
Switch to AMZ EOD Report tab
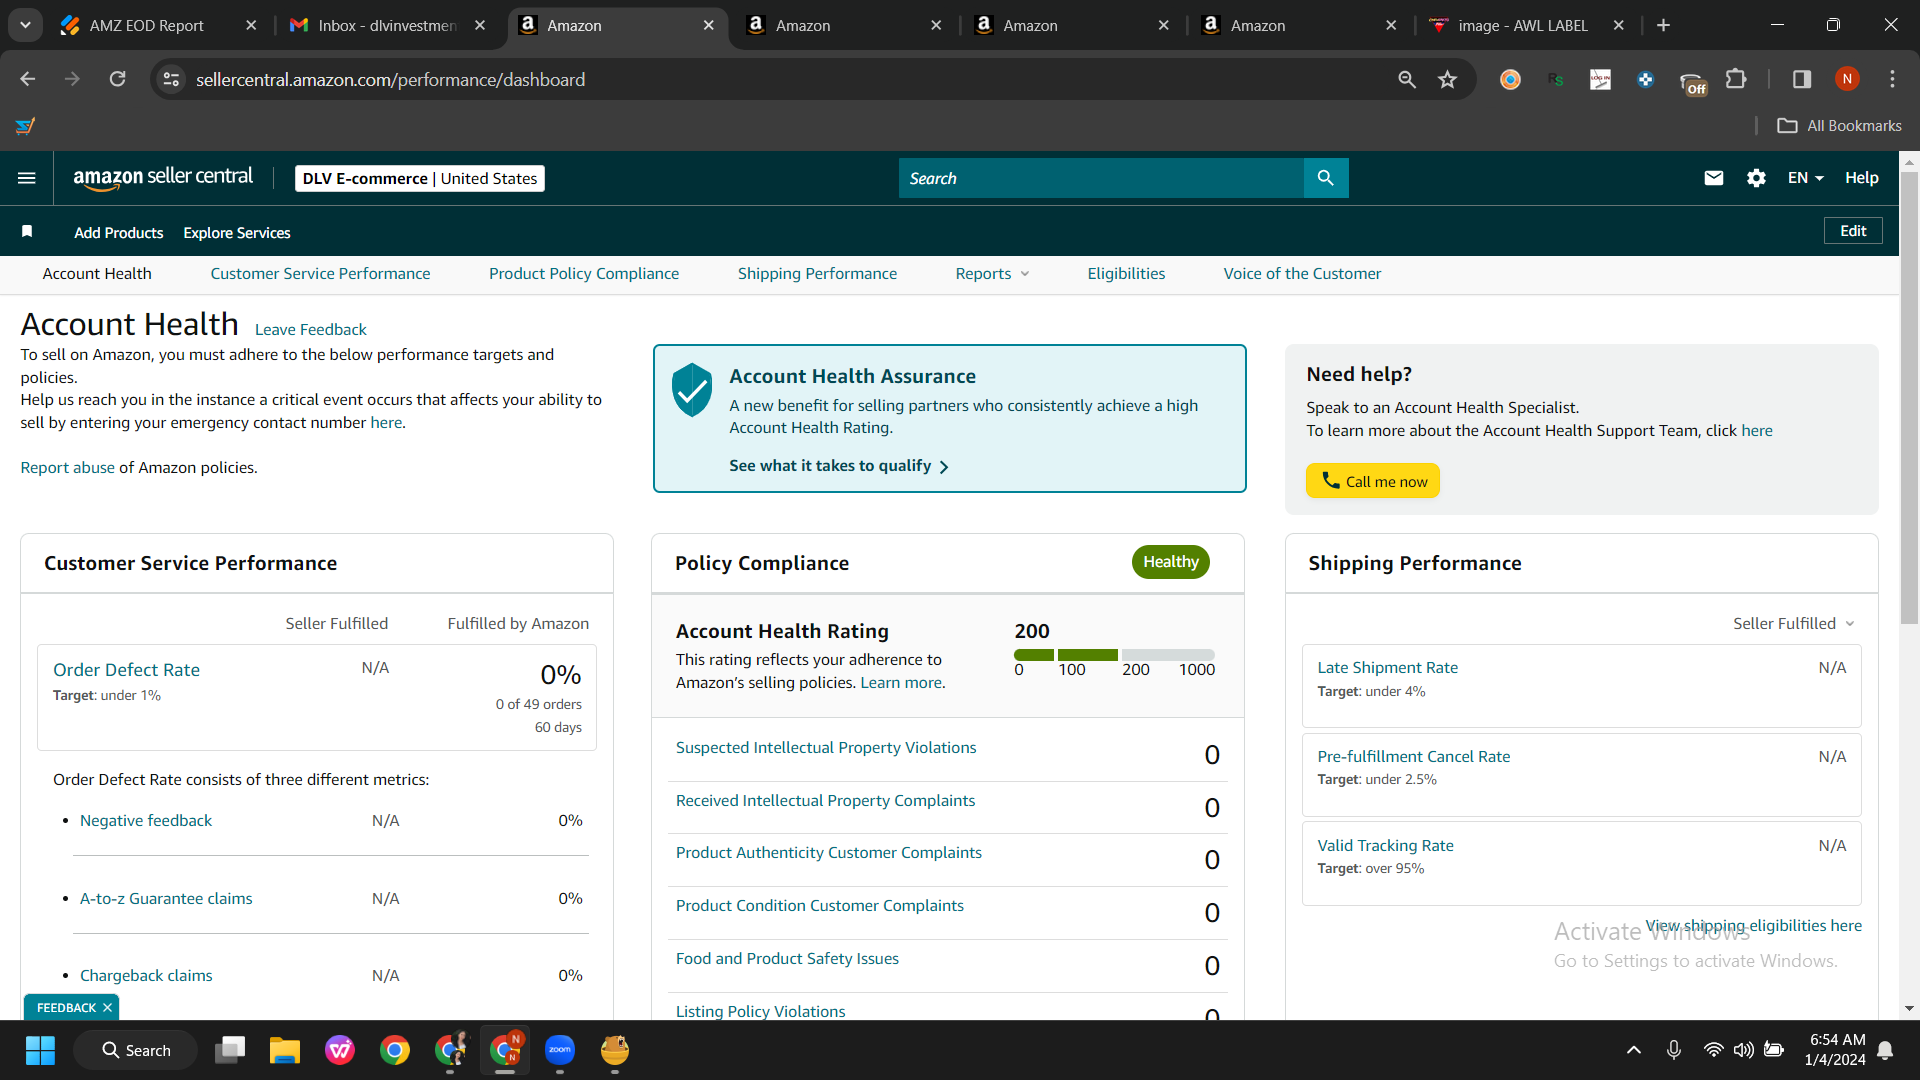tap(160, 25)
